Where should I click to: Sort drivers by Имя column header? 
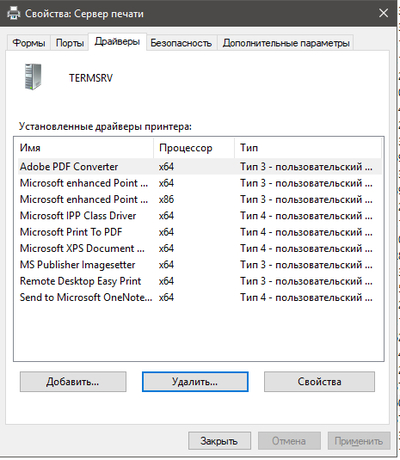click(x=84, y=148)
